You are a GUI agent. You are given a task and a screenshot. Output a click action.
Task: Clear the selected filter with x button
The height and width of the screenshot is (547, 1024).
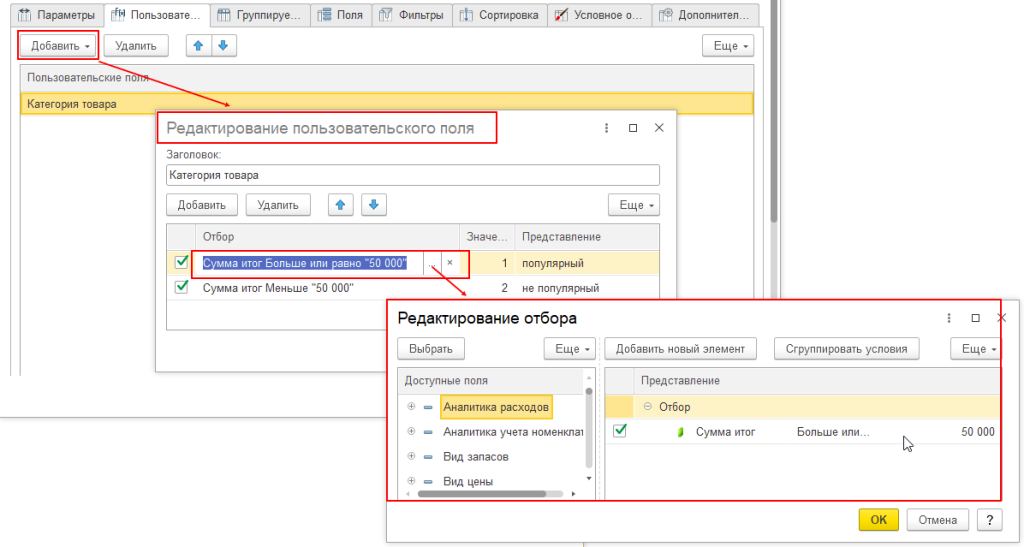pos(449,263)
